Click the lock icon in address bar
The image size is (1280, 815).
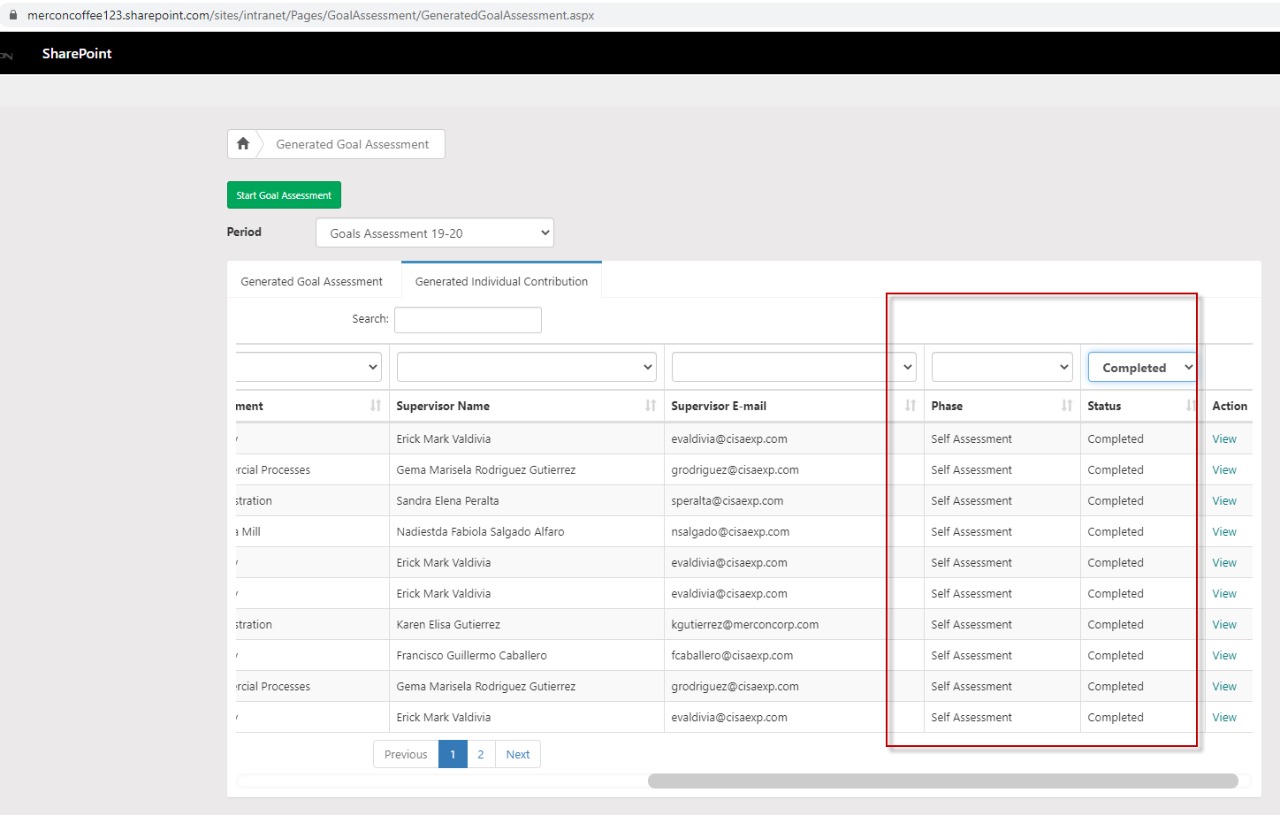(13, 15)
